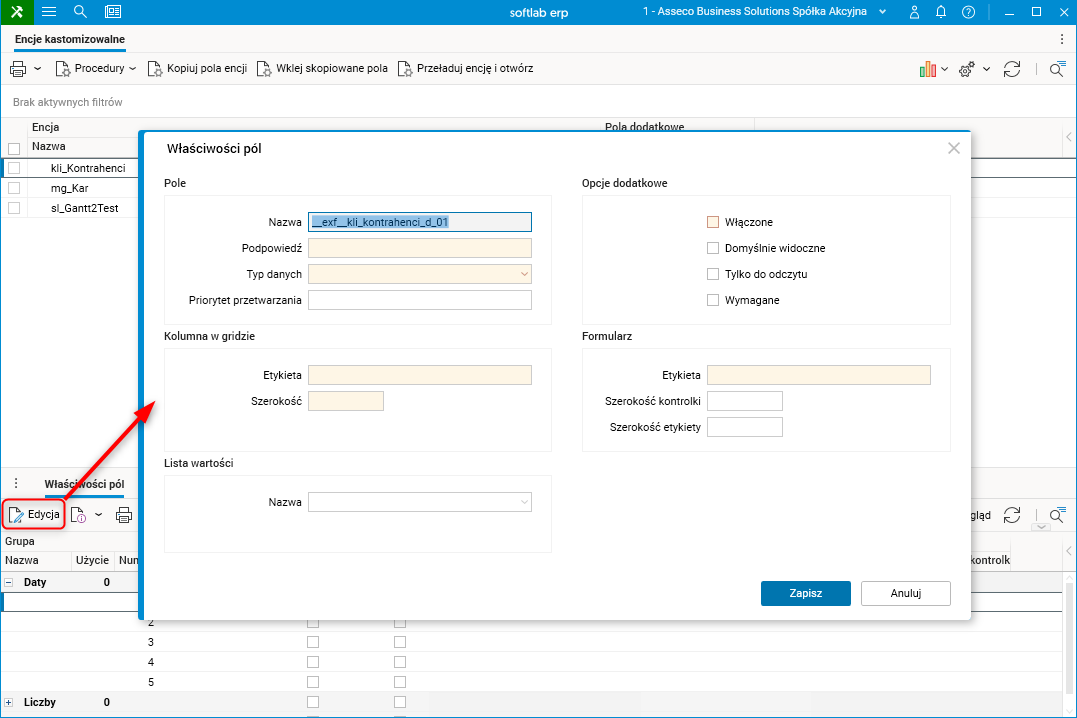
Task: Open the Typ danych dropdown
Action: pos(420,274)
